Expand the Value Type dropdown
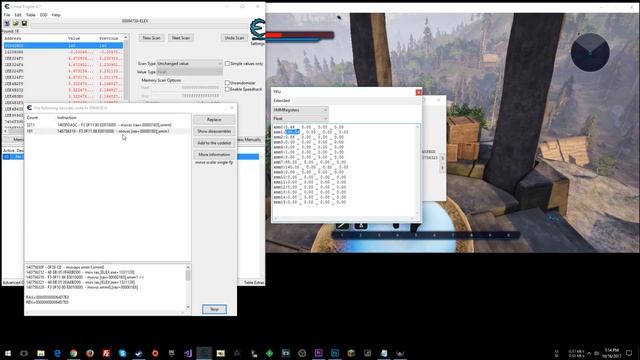This screenshot has height=360, width=640. [190, 72]
